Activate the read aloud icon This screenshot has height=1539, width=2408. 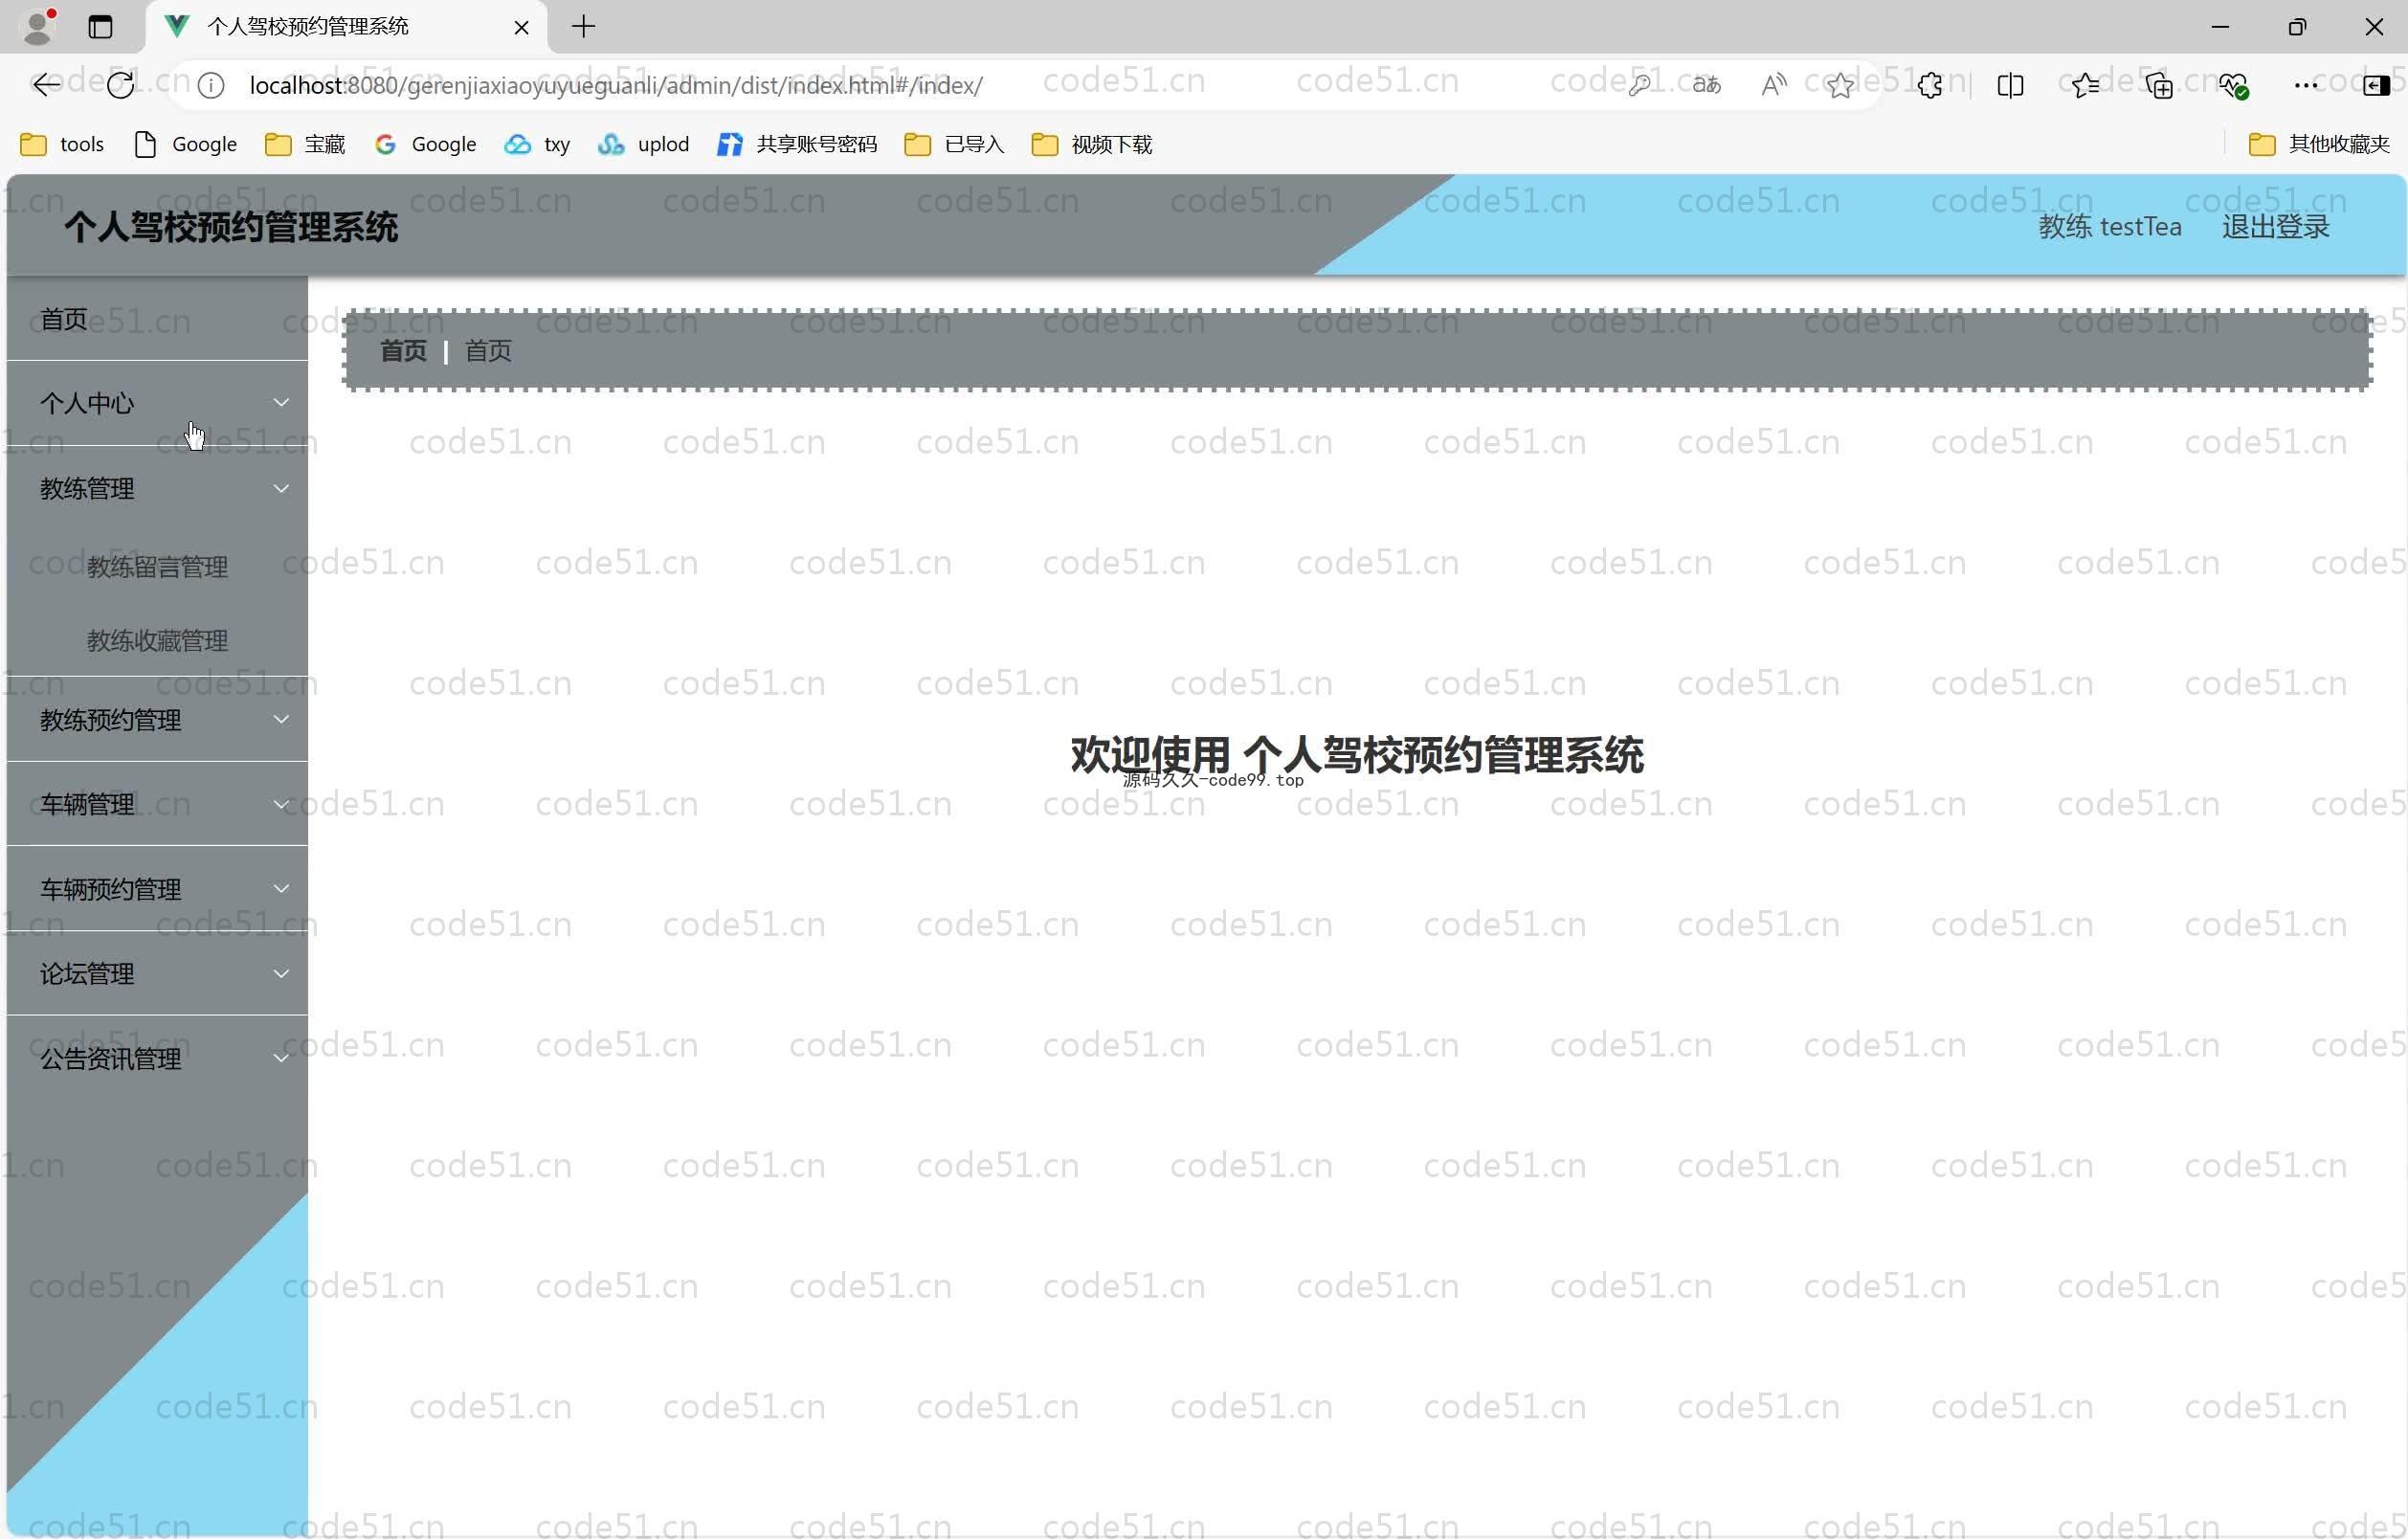pyautogui.click(x=1774, y=86)
